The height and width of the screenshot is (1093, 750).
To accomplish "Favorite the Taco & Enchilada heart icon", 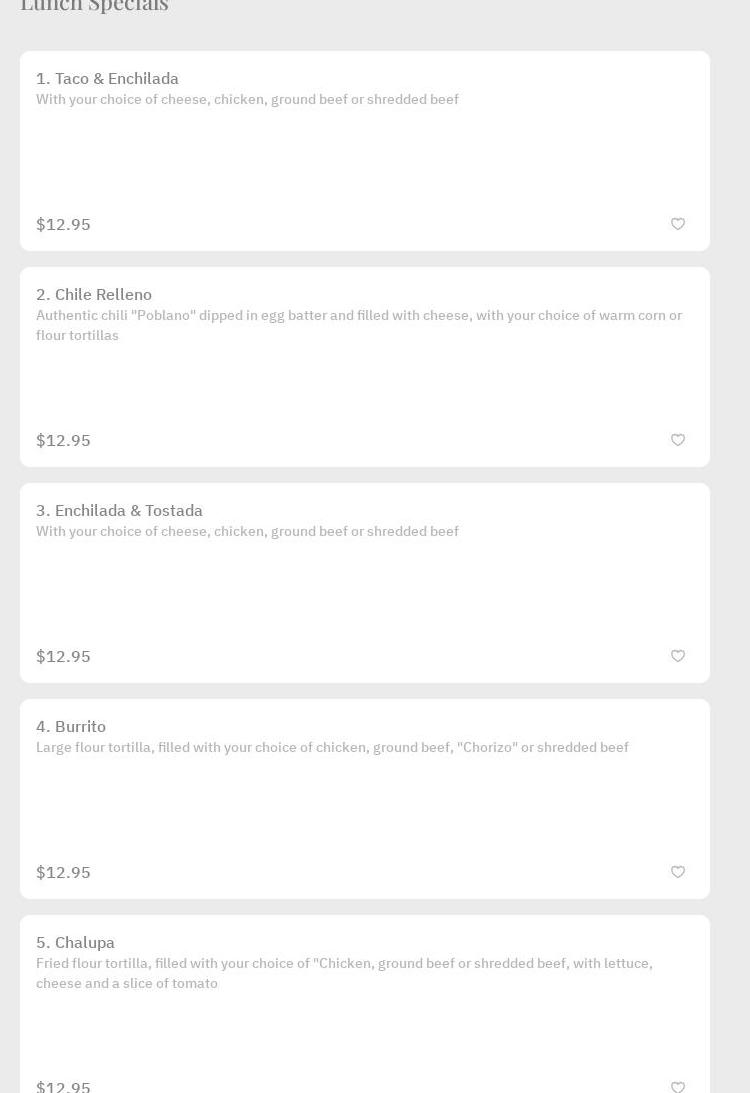I will (x=678, y=224).
